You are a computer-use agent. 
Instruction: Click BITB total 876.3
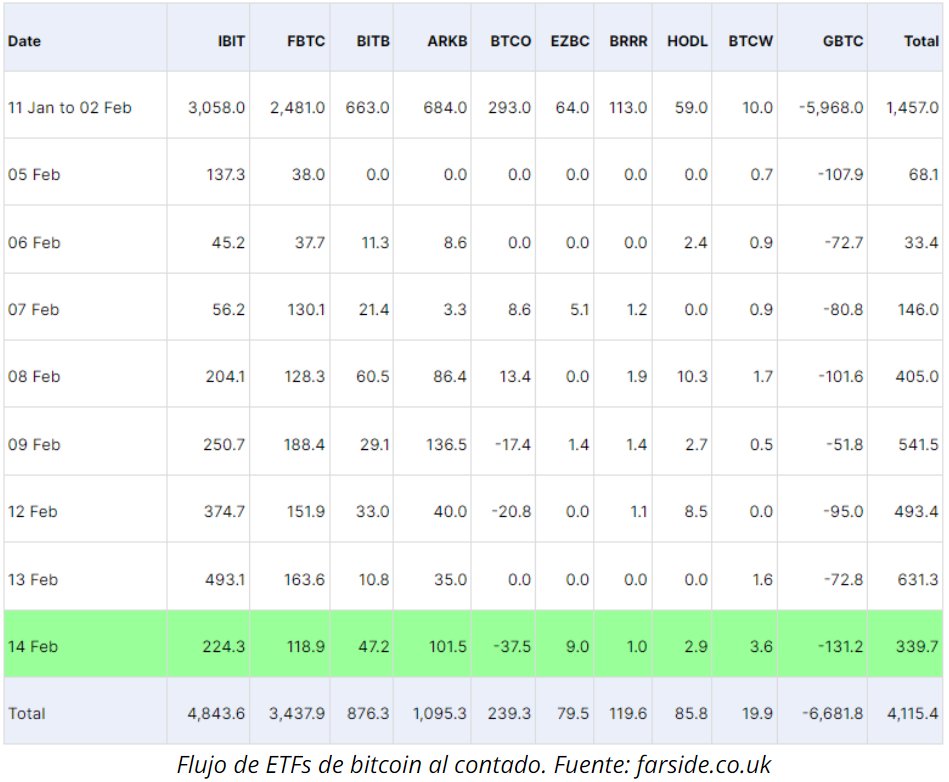click(368, 714)
